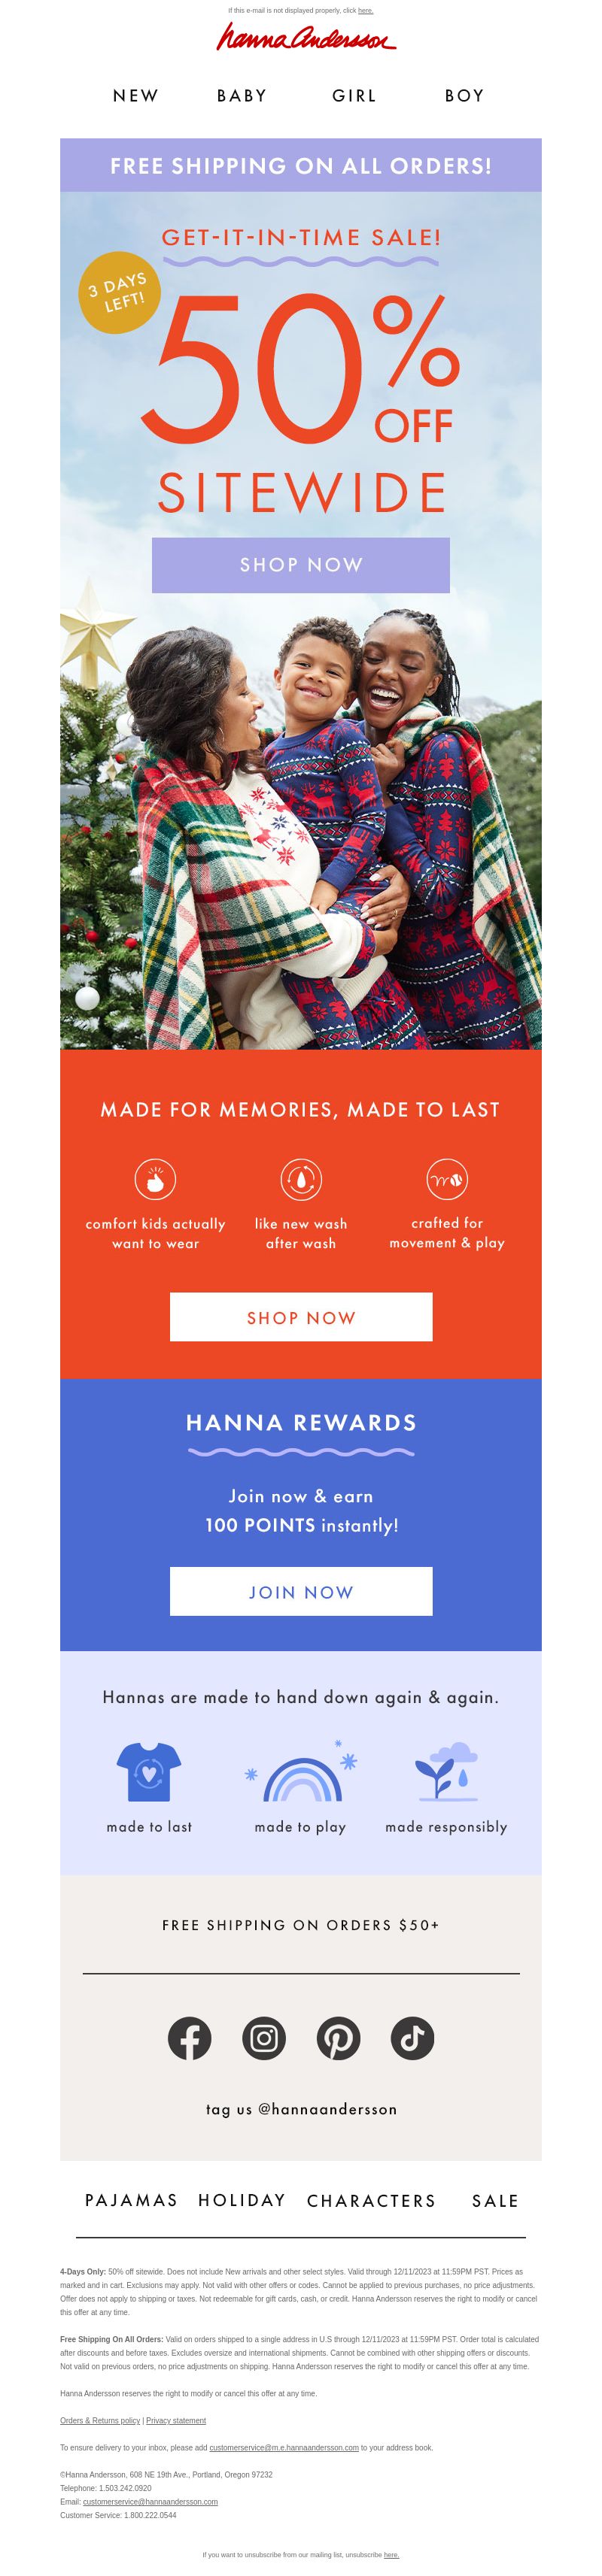602x2576 pixels.
Task: Open the Hanna Andersson logo
Action: tap(306, 38)
